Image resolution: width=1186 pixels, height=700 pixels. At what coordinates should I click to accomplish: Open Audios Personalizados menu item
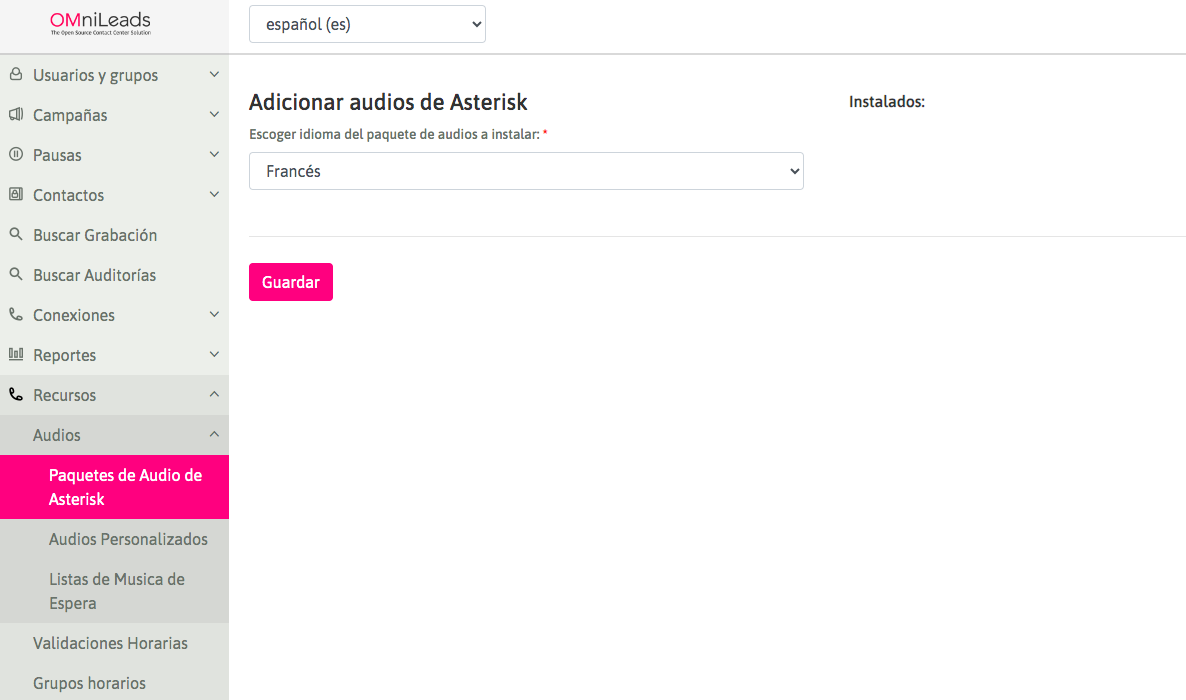[x=128, y=539]
